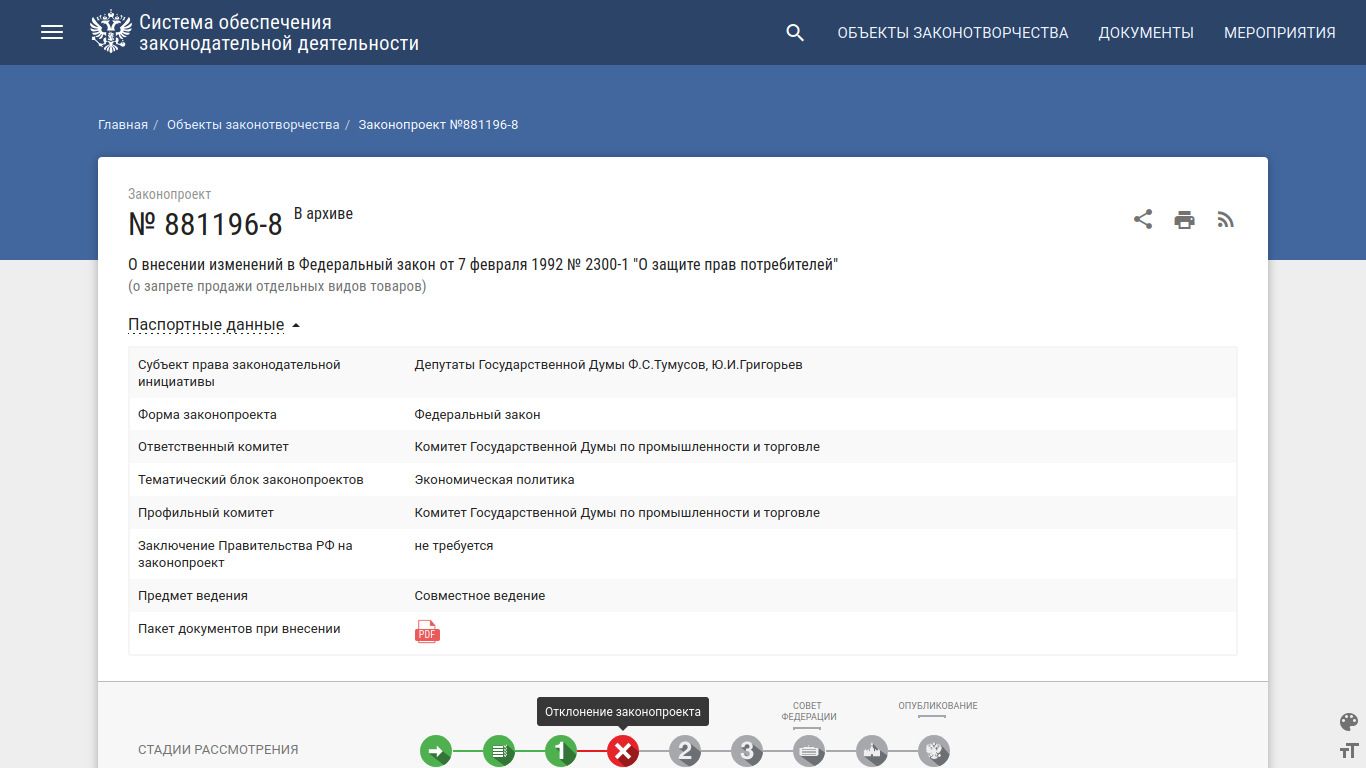Click the text size icon

pos(1348,750)
